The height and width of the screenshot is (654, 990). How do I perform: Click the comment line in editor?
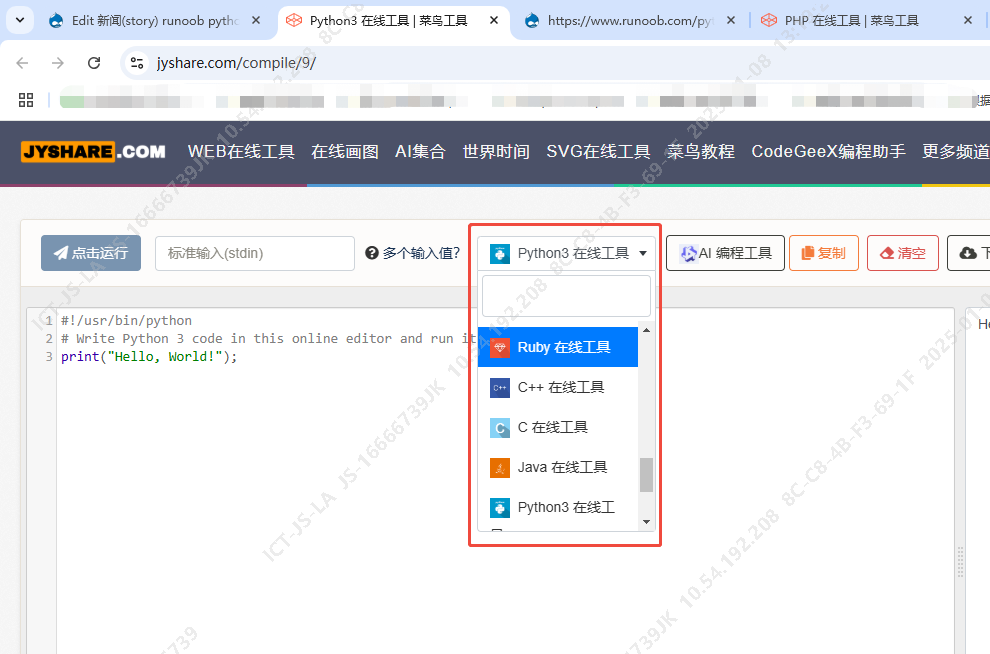268,338
